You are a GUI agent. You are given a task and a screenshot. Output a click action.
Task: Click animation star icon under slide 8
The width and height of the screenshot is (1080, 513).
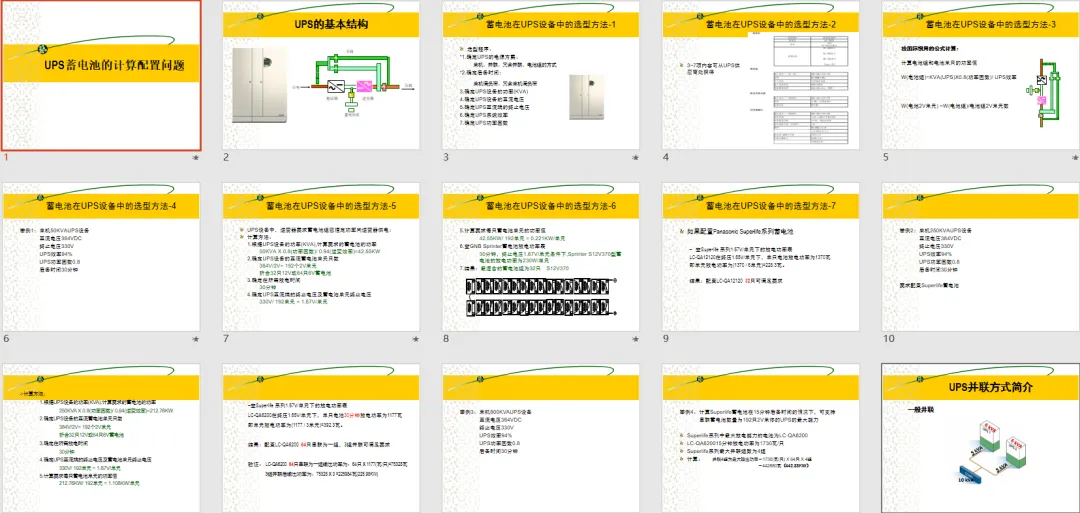[x=636, y=339]
